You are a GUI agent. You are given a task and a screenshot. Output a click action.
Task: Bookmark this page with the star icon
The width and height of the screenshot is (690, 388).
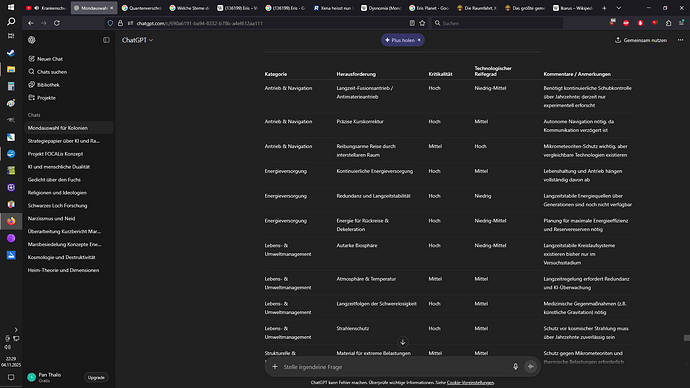point(422,23)
